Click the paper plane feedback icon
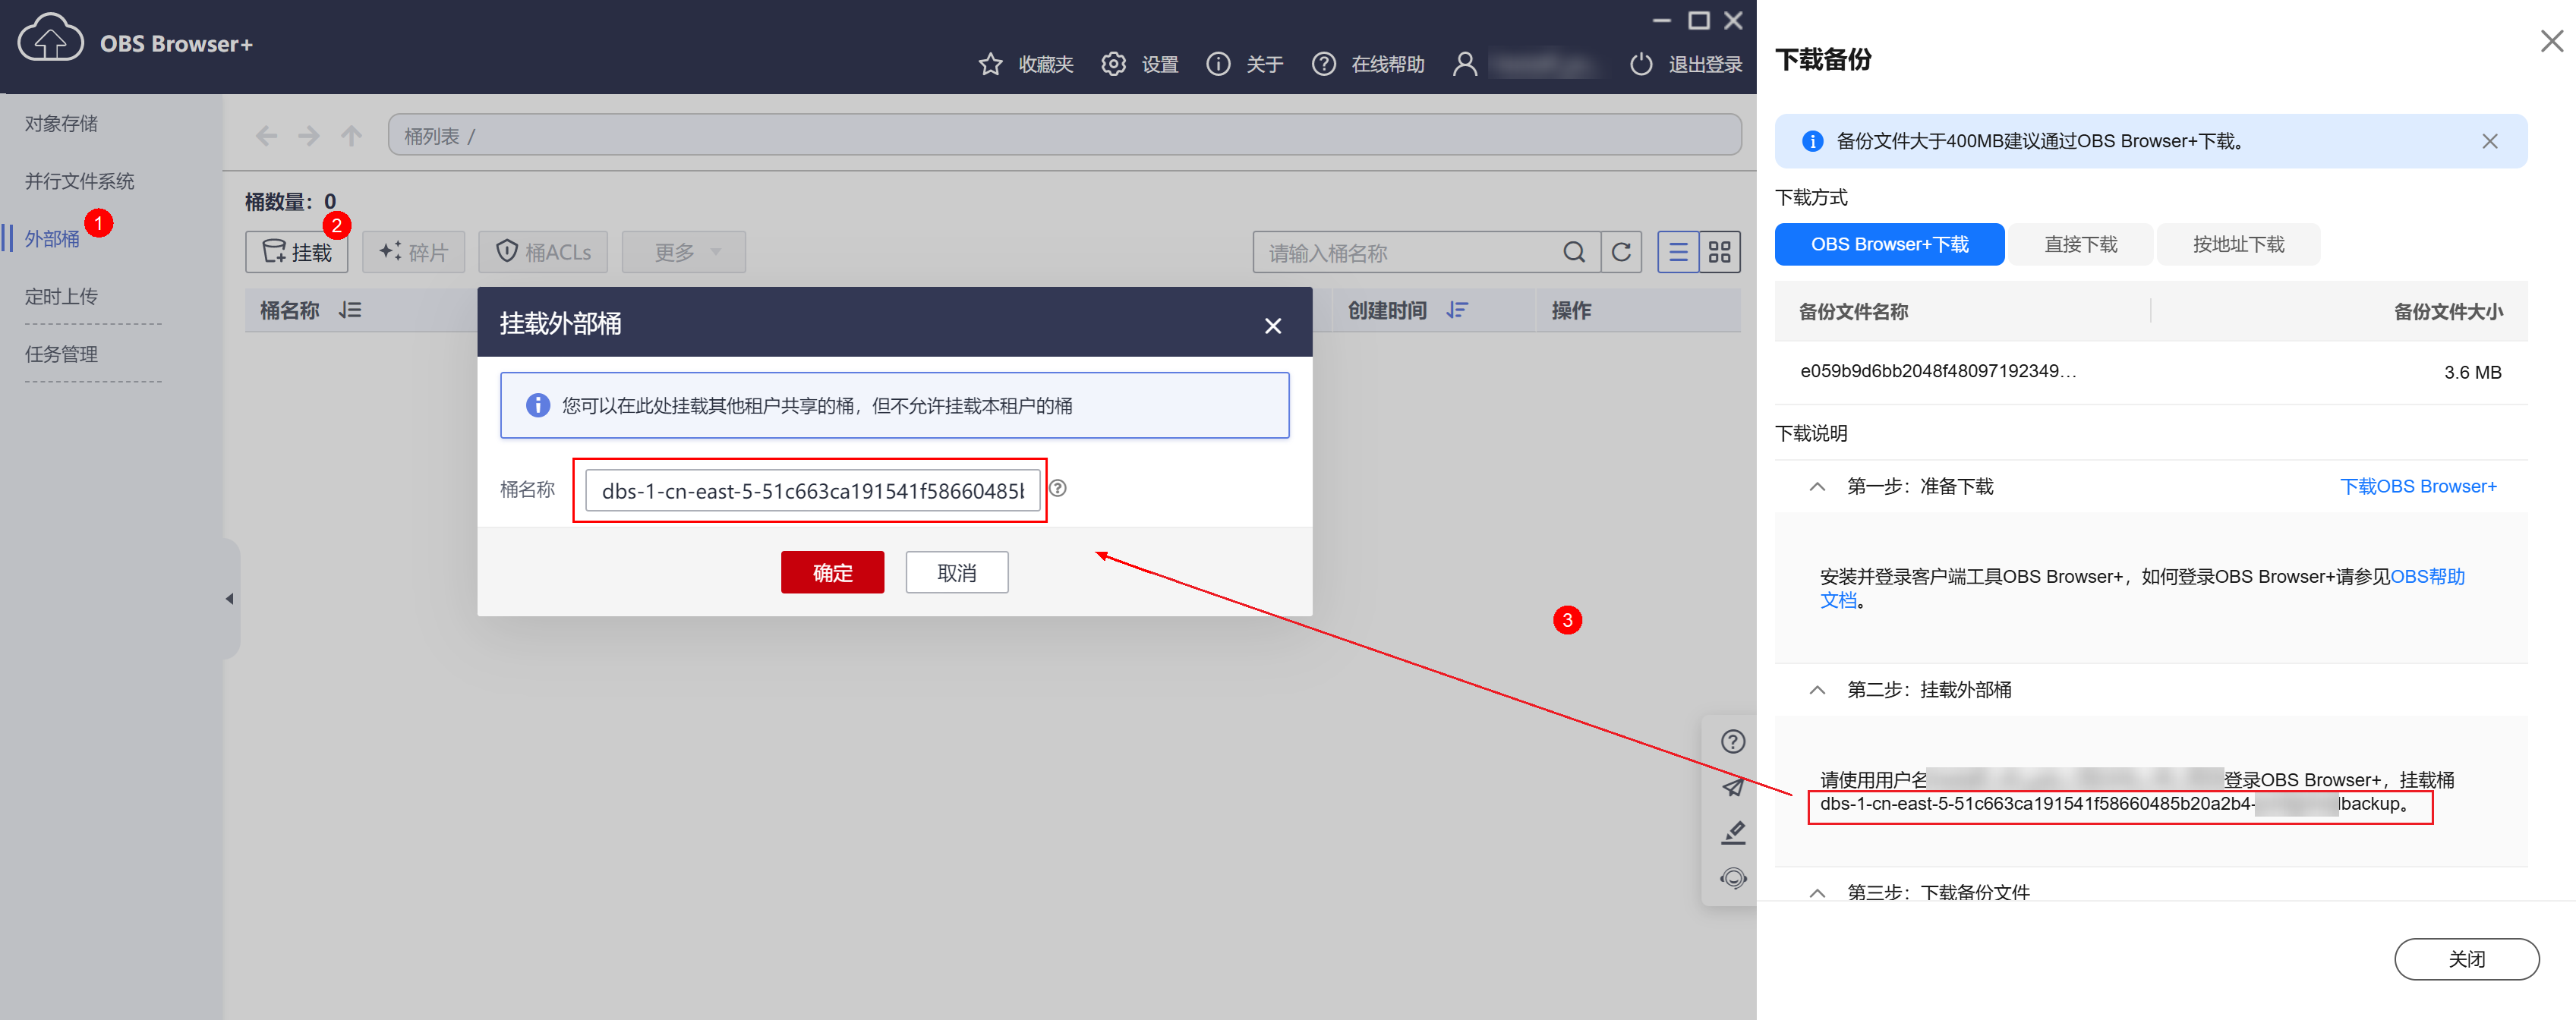 1733,787
